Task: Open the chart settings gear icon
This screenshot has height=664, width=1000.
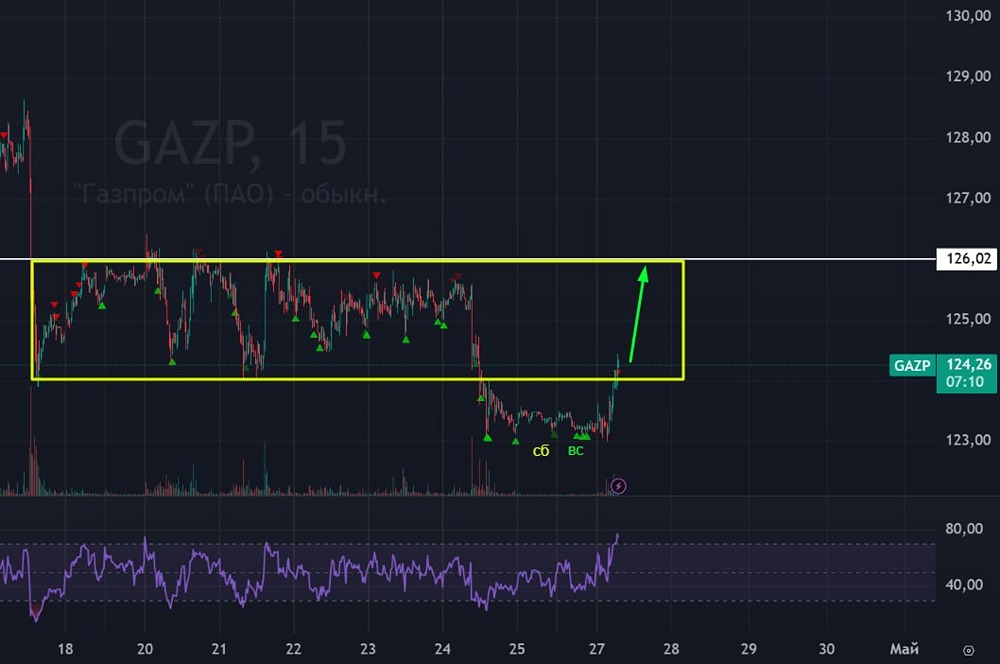Action: 968,651
